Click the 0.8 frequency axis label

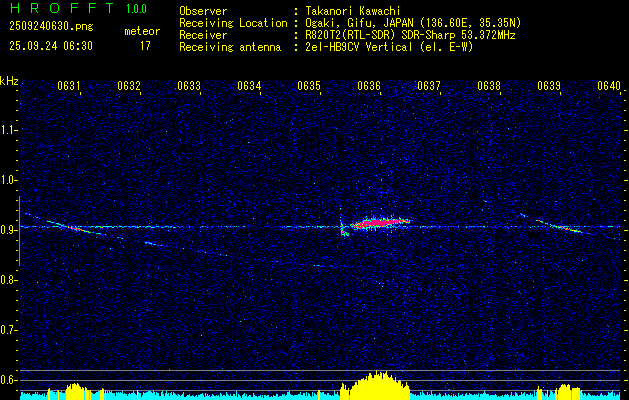point(9,280)
